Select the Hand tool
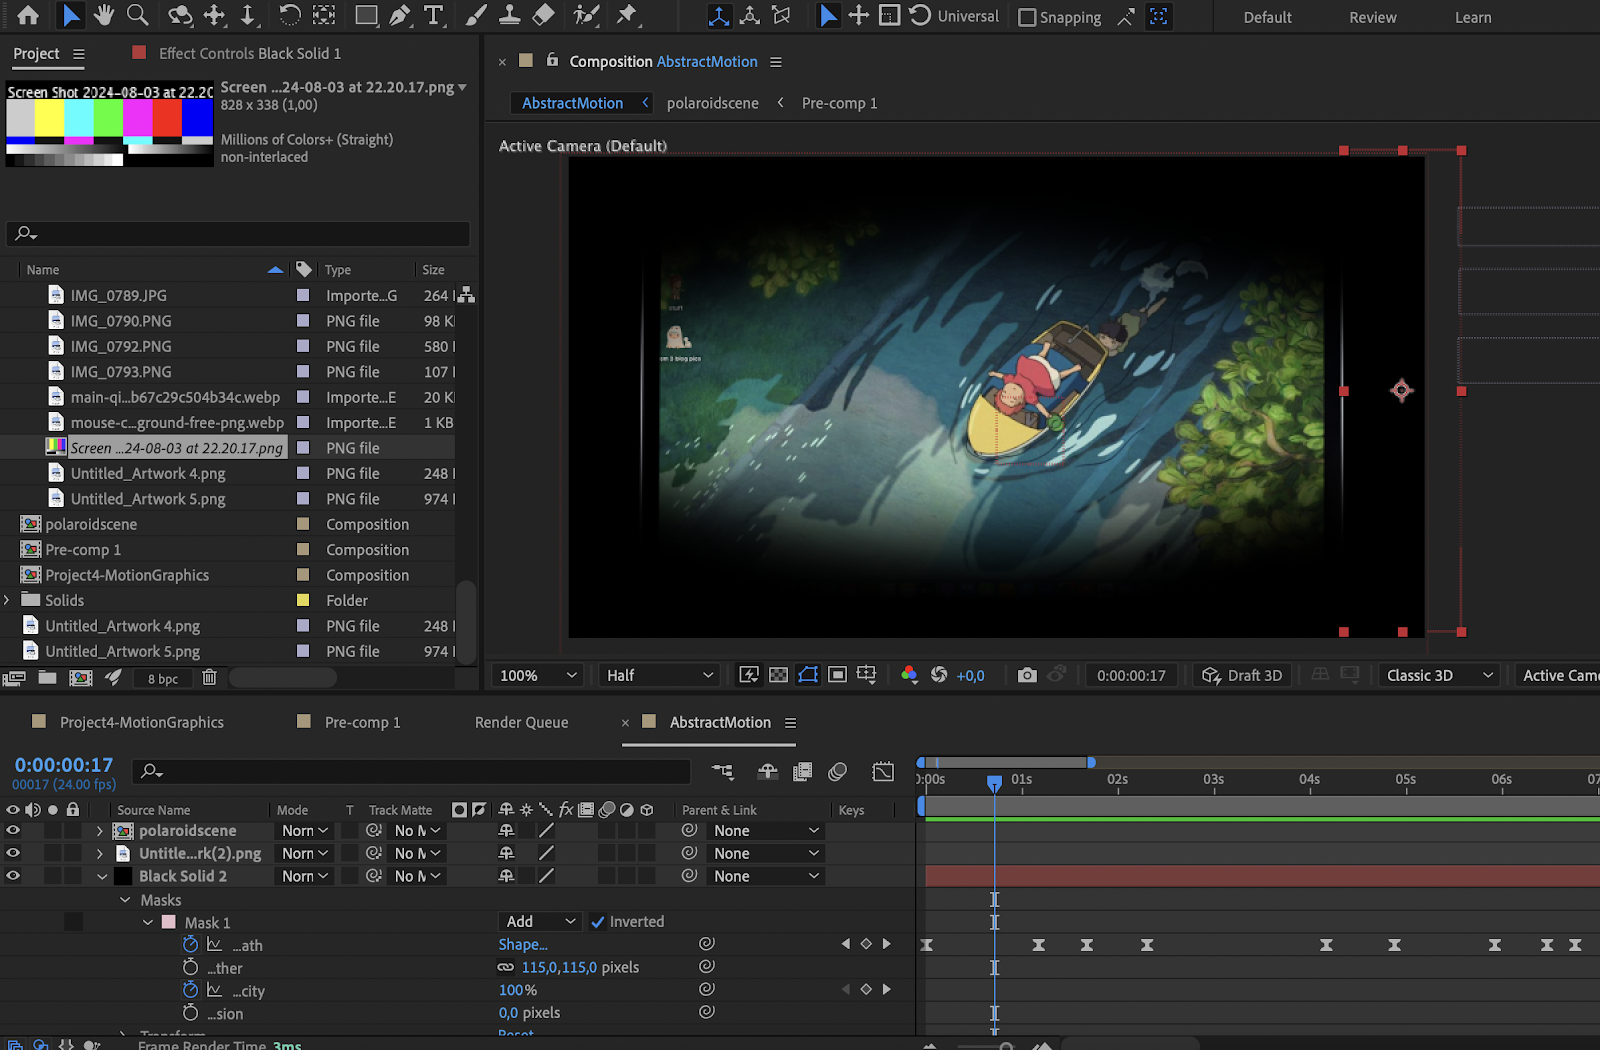The image size is (1600, 1050). tap(104, 16)
